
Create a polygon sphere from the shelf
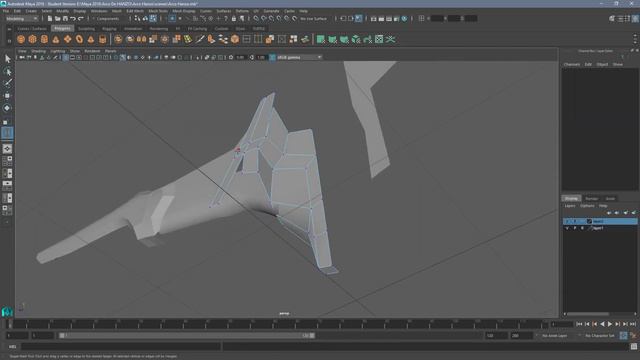coord(21,39)
